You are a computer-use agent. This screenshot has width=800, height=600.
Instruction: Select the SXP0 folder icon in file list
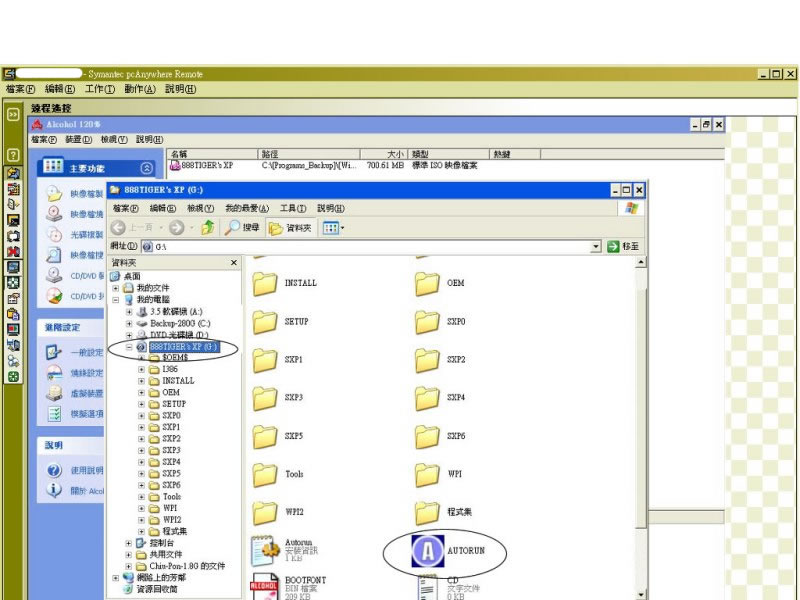pyautogui.click(x=427, y=322)
